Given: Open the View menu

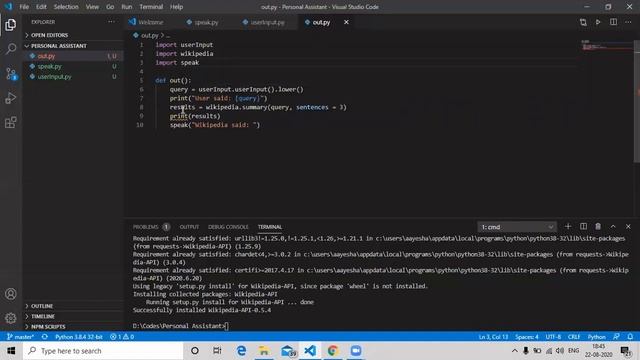Looking at the screenshot, I should pos(92,7).
